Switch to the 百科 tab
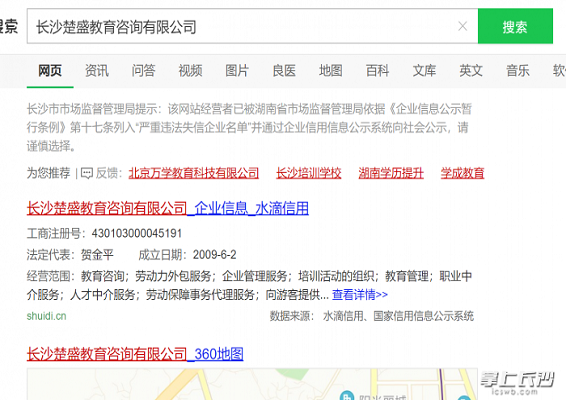Image resolution: width=566 pixels, height=400 pixels. 378,70
